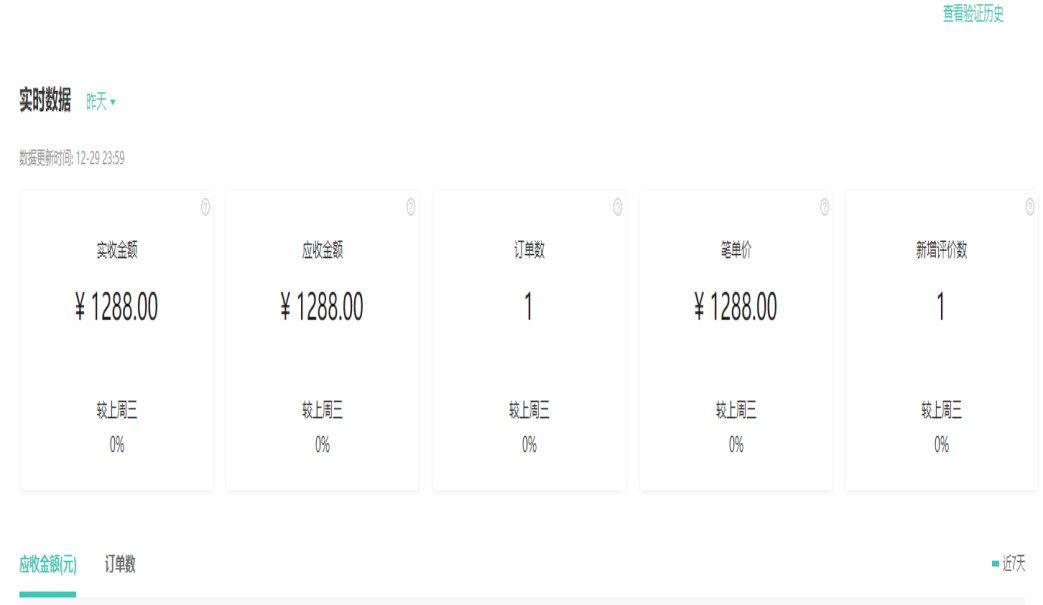Screen dimensions: 1043x605
Task: Click the 0% change under 新增评价数
Action: pyautogui.click(x=941, y=445)
